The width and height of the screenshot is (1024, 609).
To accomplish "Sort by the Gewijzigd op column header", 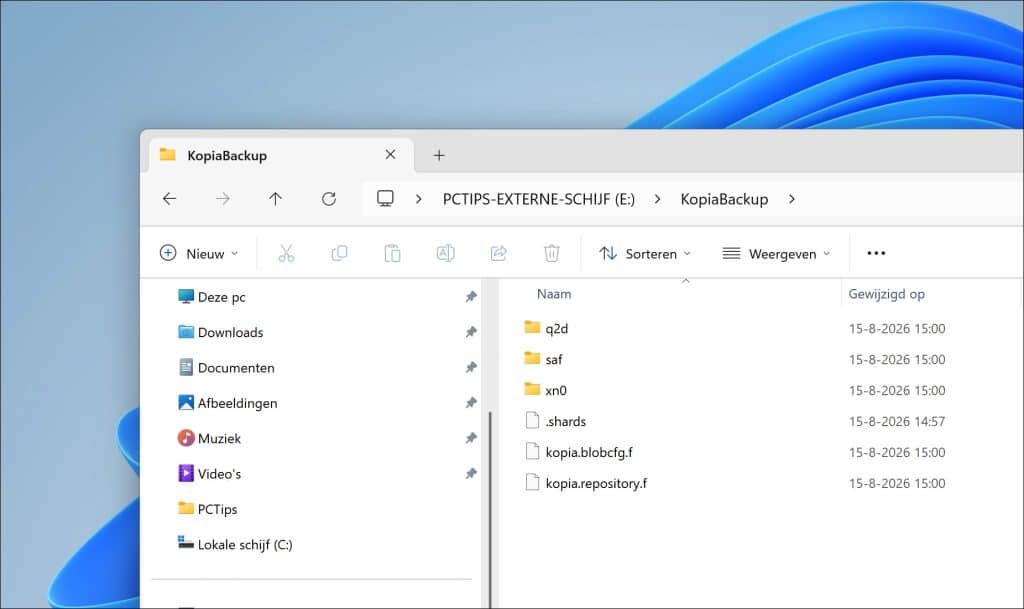I will 886,294.
